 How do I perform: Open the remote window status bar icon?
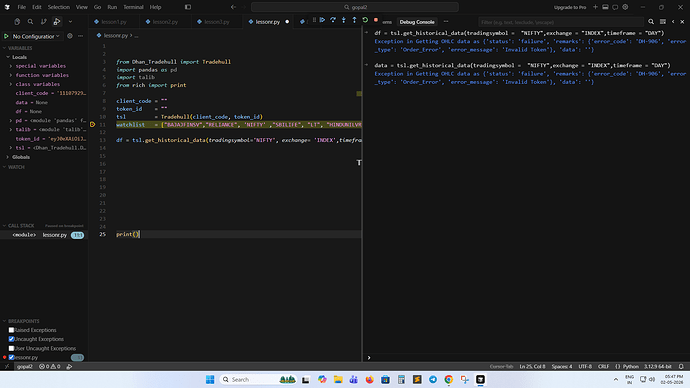(x=7, y=366)
